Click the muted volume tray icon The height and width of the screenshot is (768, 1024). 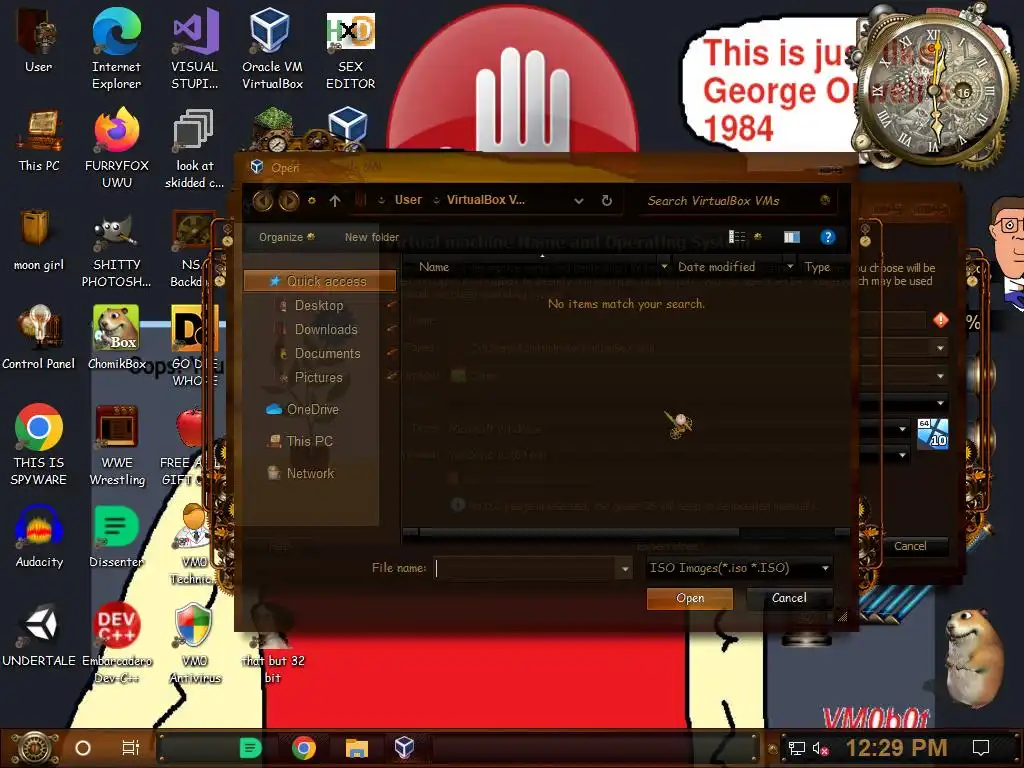click(x=820, y=748)
